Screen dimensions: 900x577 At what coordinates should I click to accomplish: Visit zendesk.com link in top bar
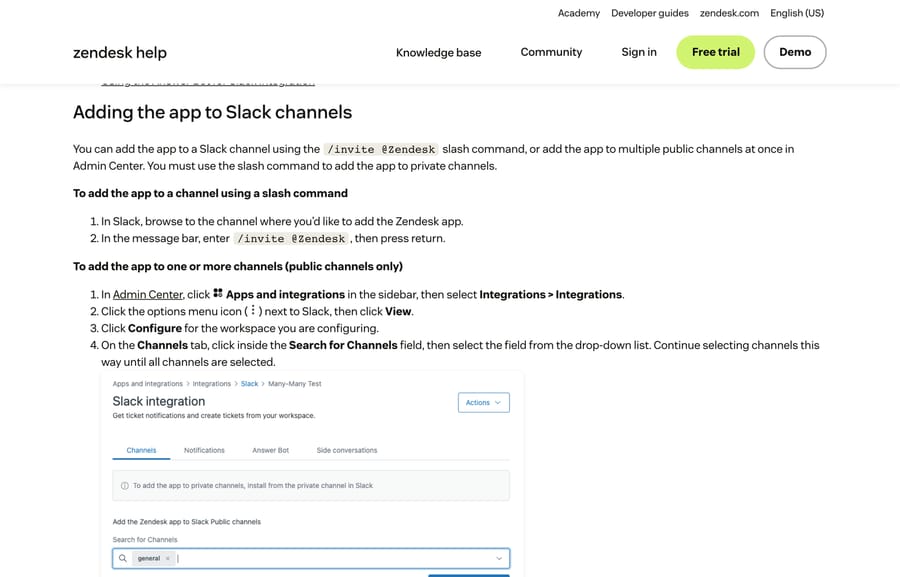[x=729, y=13]
